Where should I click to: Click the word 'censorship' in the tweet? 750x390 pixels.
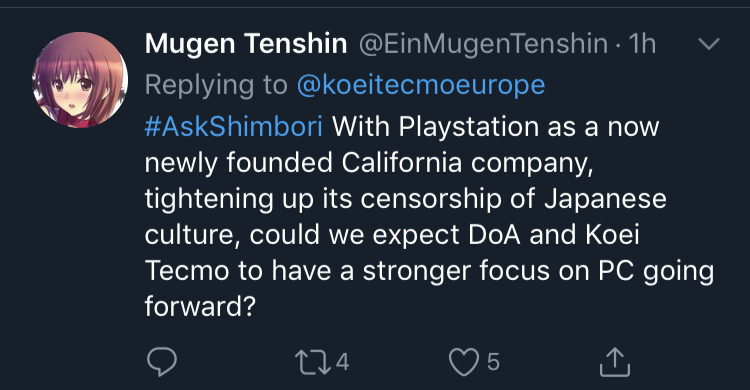[430, 200]
